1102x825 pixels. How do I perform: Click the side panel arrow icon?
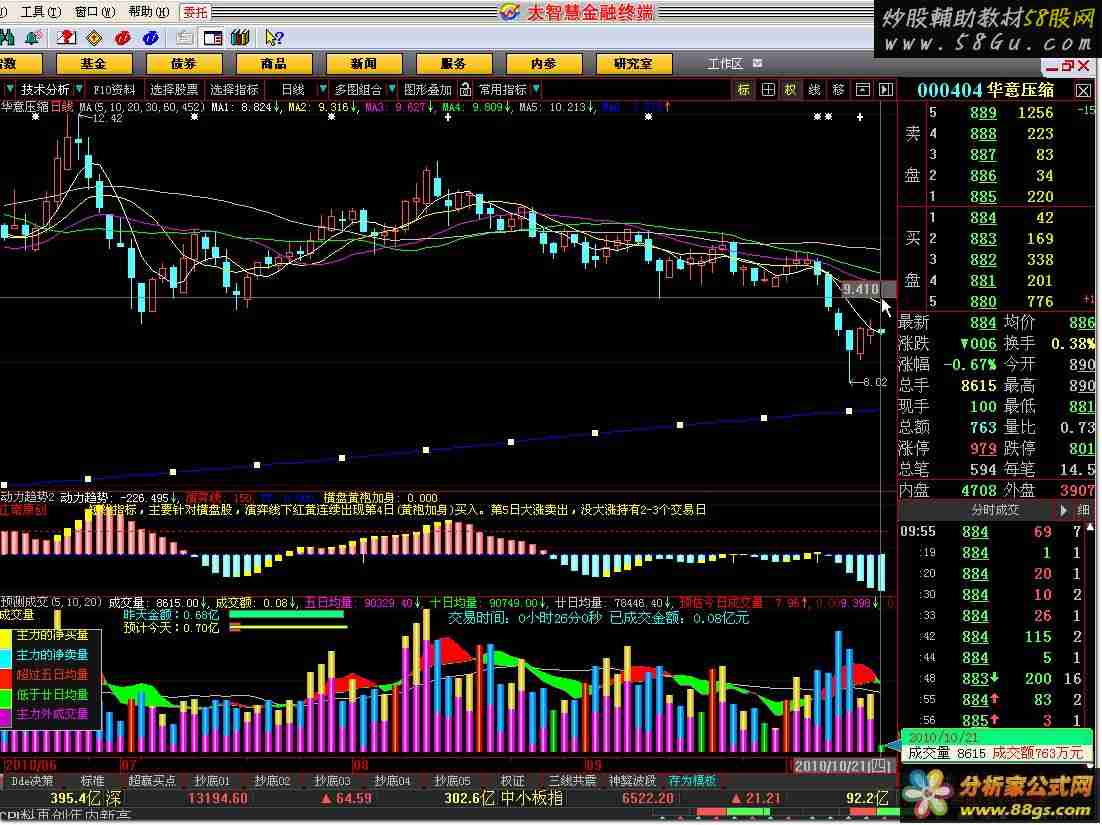coord(886,90)
